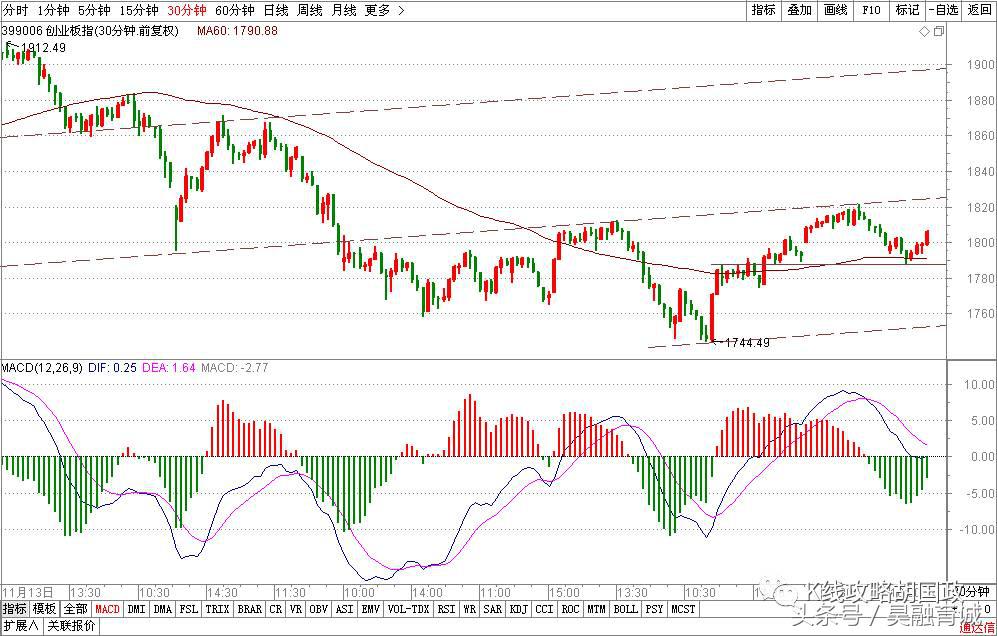Choose the RSI indicator tab
This screenshot has height=636, width=997.
coord(446,609)
